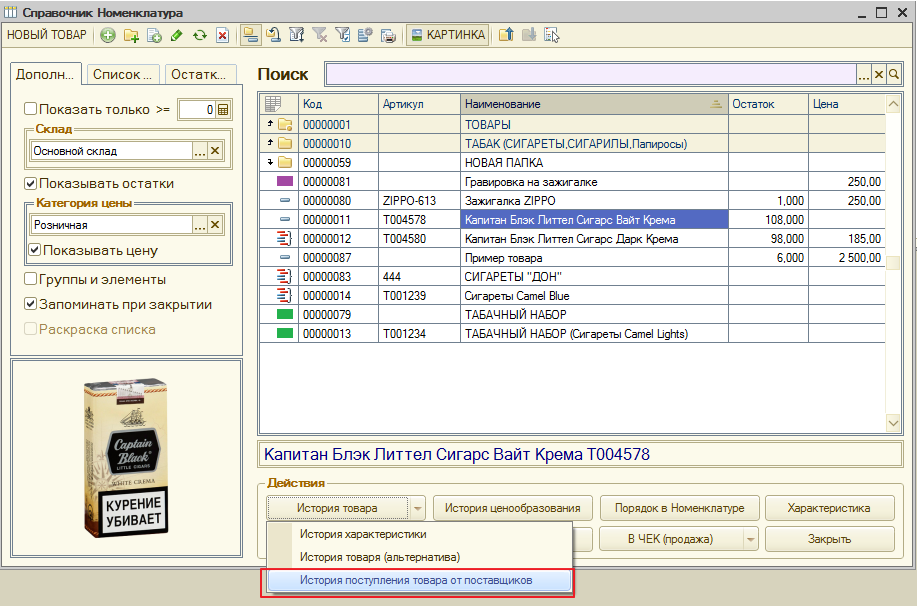The width and height of the screenshot is (917, 606).
Task: Choose История характеристики menu item
Action: 419,534
